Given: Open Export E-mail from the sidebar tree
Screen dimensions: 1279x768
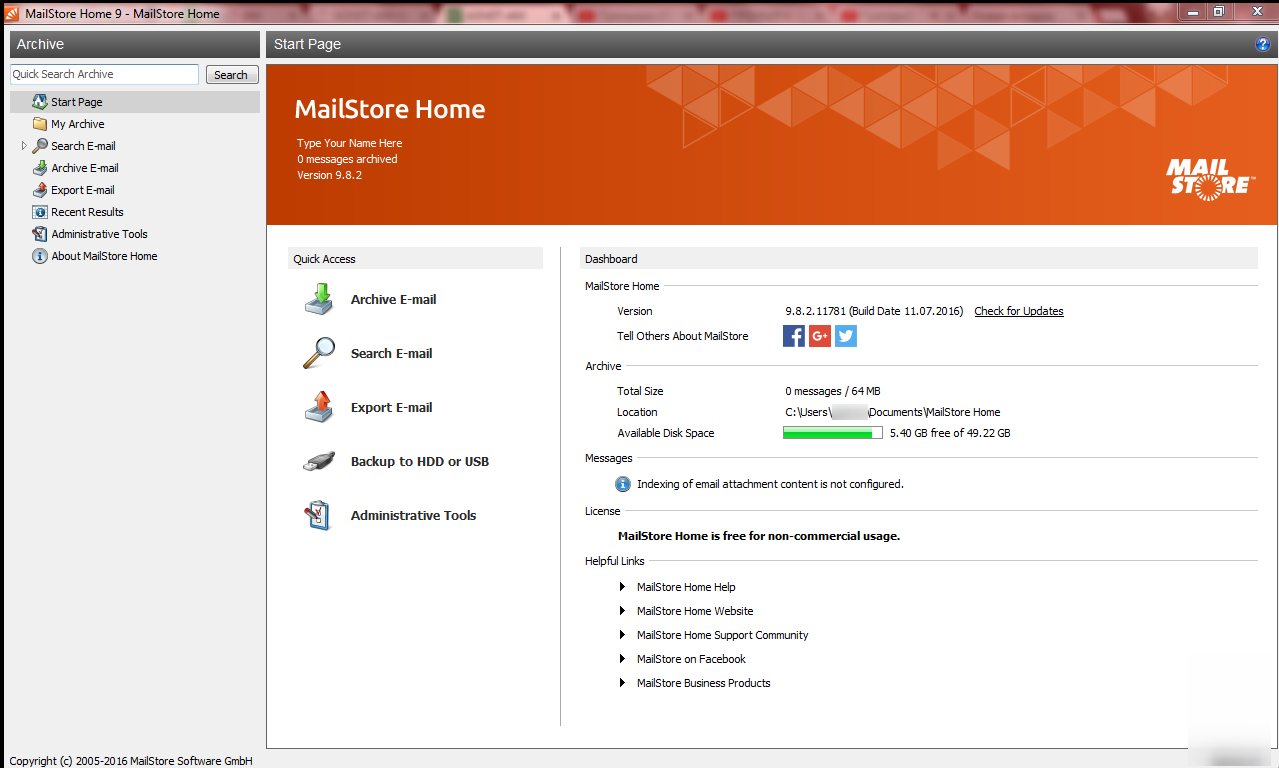Looking at the screenshot, I should 83,190.
